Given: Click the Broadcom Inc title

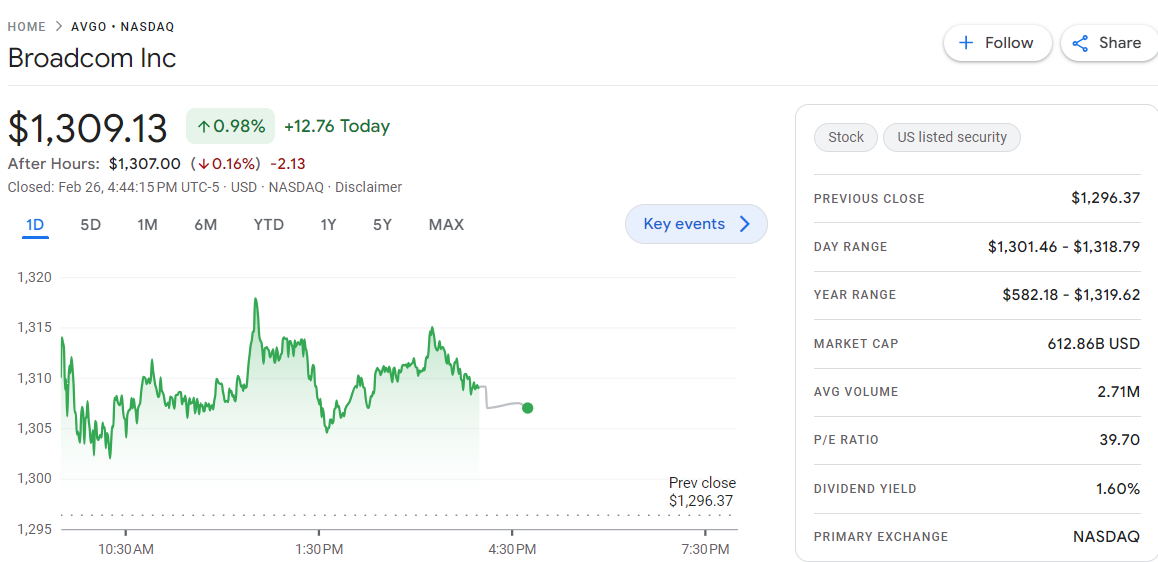Looking at the screenshot, I should pos(92,58).
